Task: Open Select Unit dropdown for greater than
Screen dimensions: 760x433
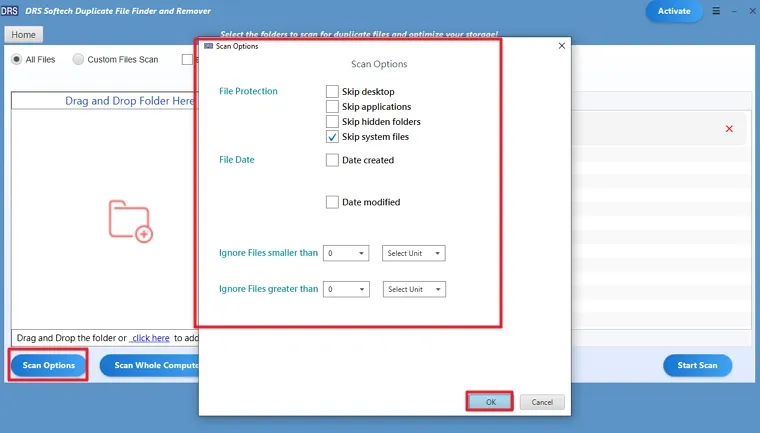Action: coord(414,289)
